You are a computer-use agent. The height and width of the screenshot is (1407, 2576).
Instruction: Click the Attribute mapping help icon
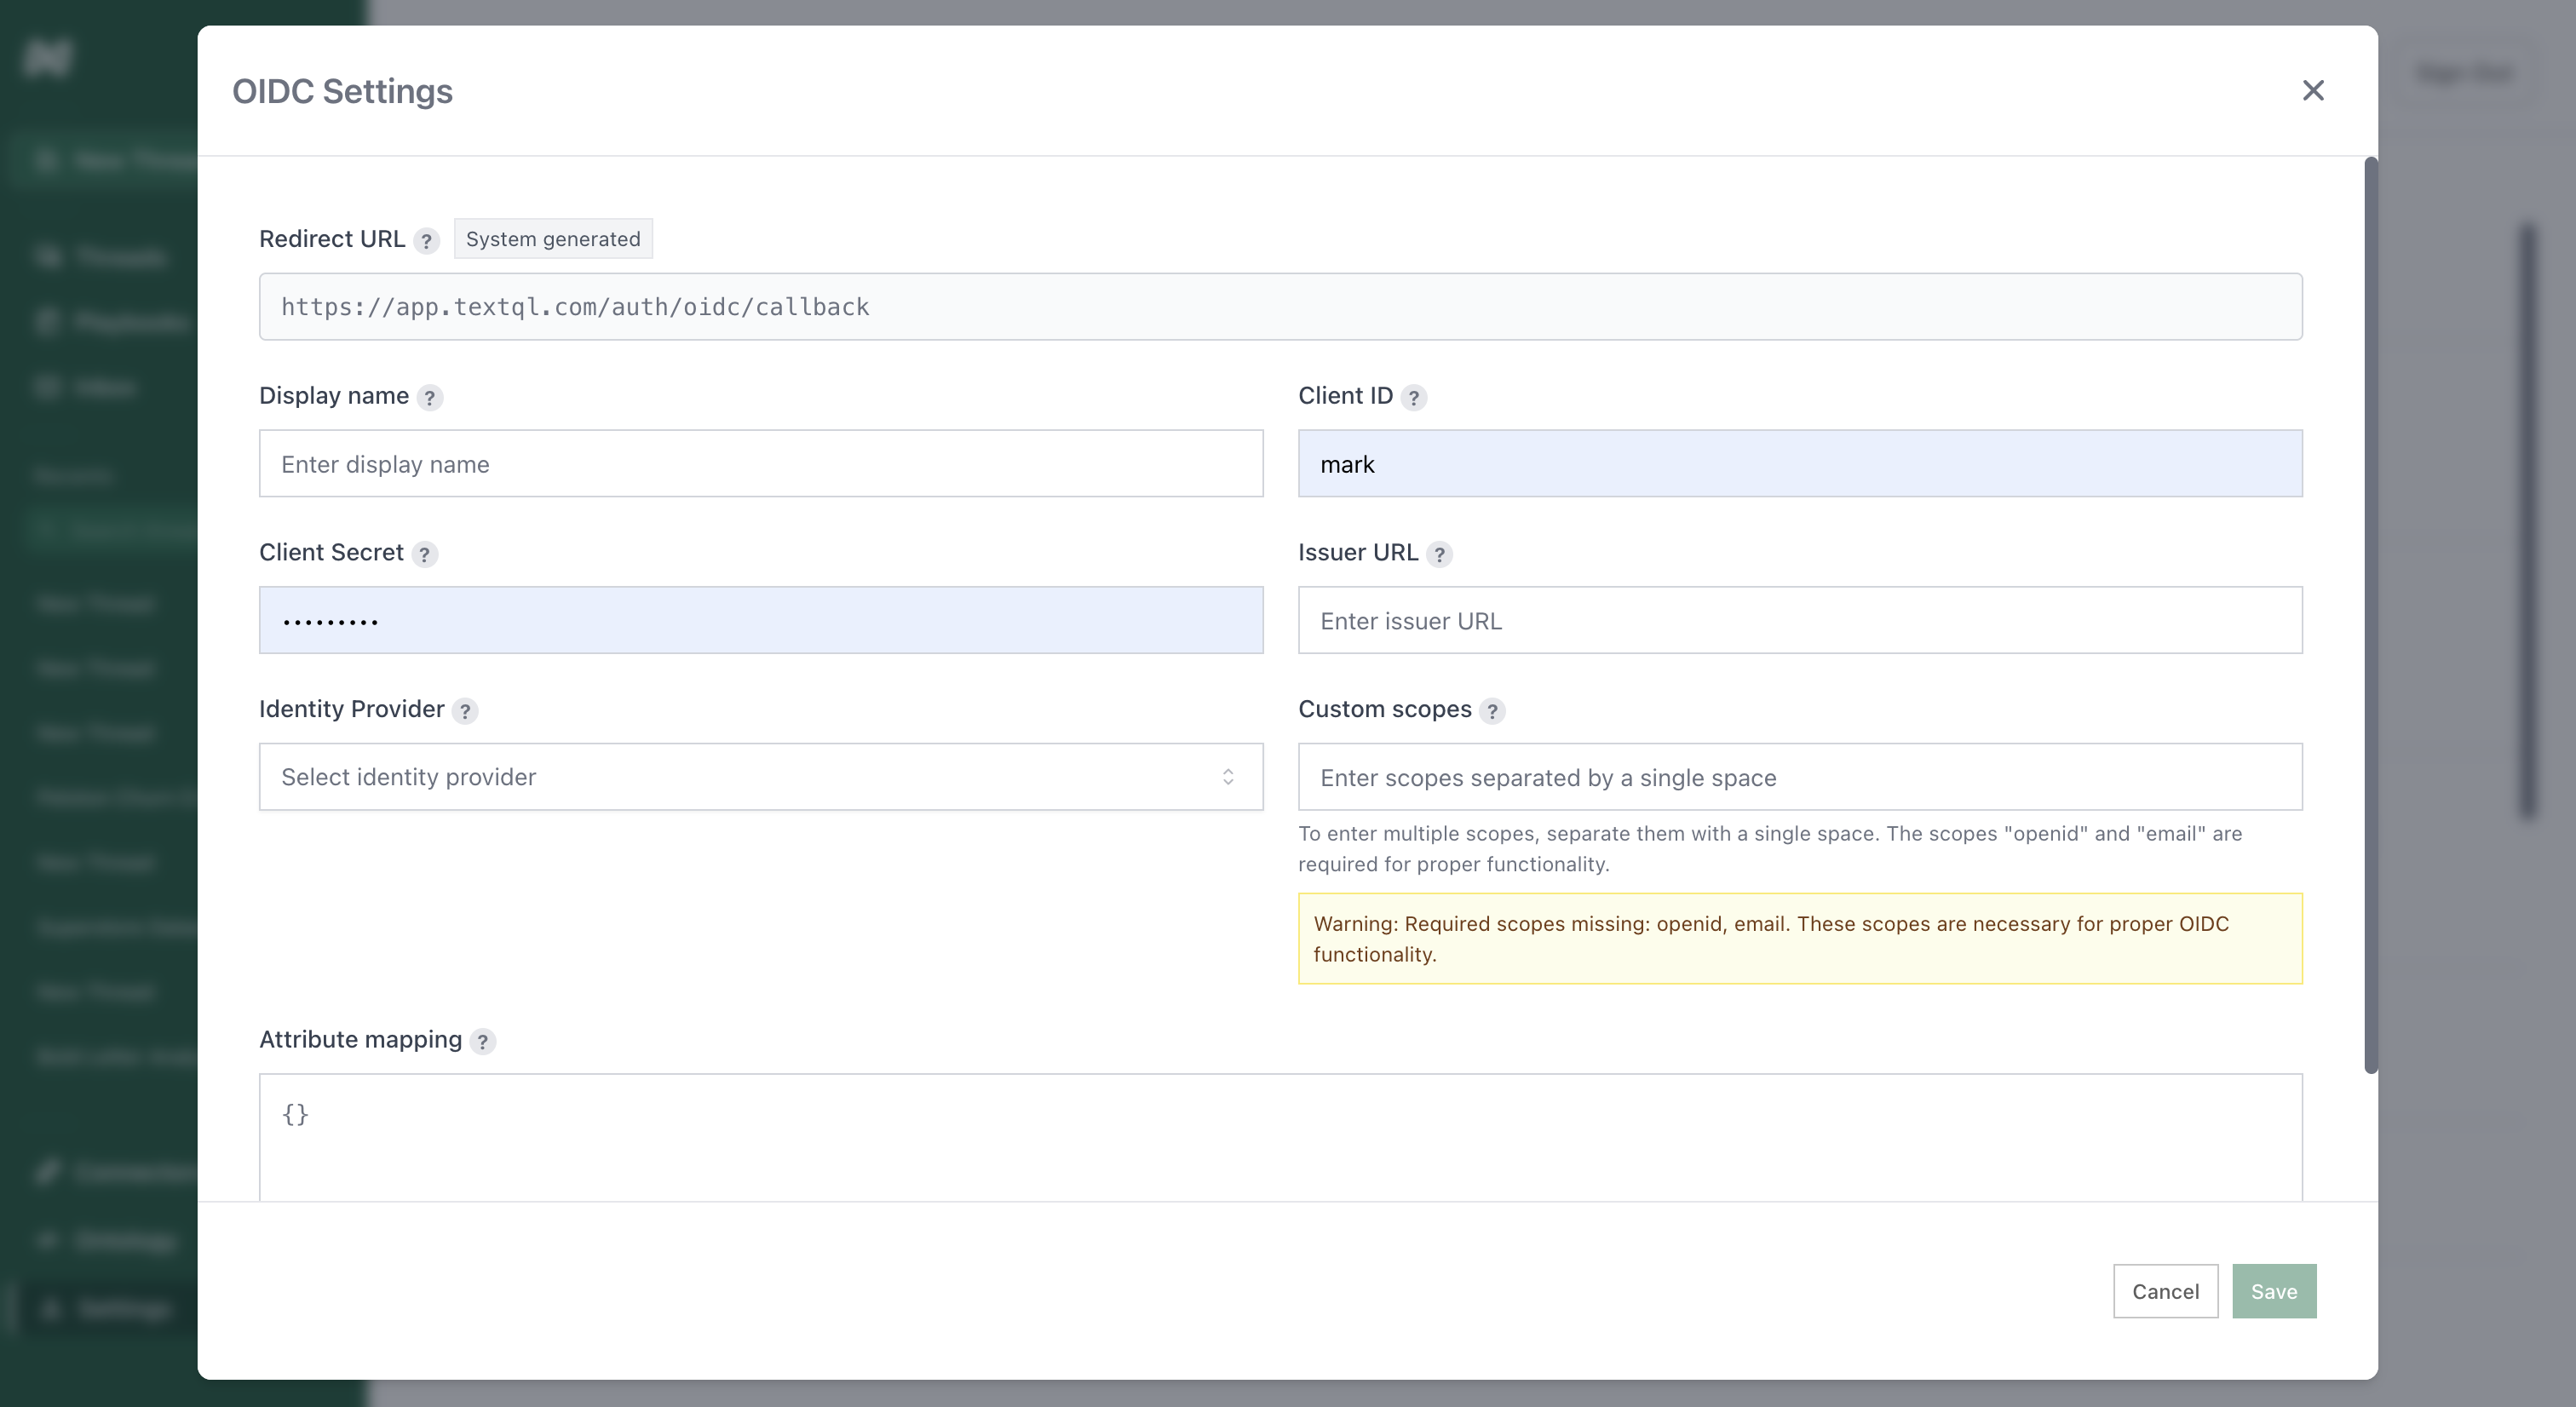pyautogui.click(x=482, y=1042)
